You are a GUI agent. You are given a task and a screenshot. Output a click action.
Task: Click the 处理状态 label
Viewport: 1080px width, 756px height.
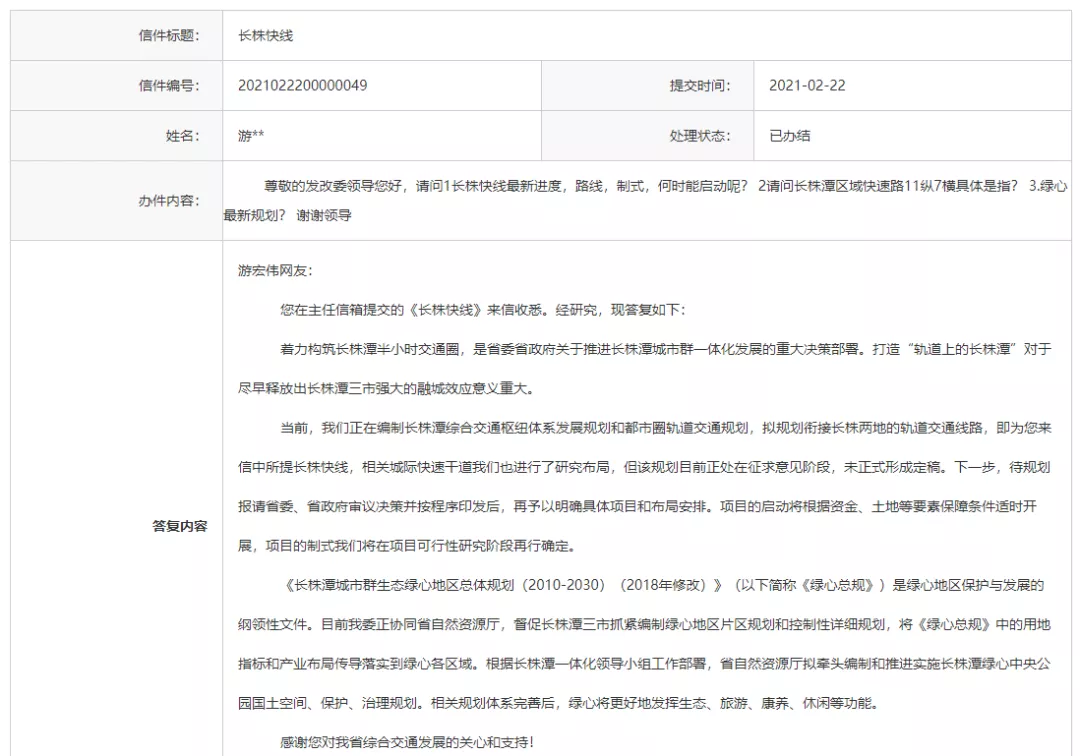pyautogui.click(x=699, y=136)
